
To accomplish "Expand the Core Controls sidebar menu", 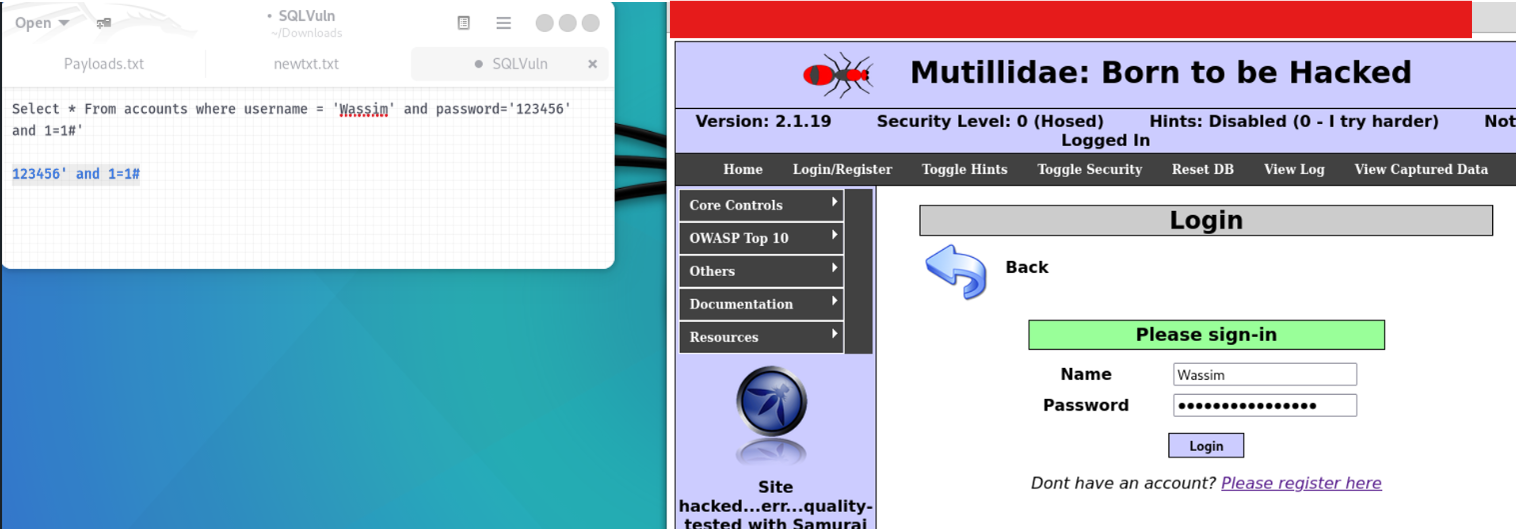I will tap(762, 205).
